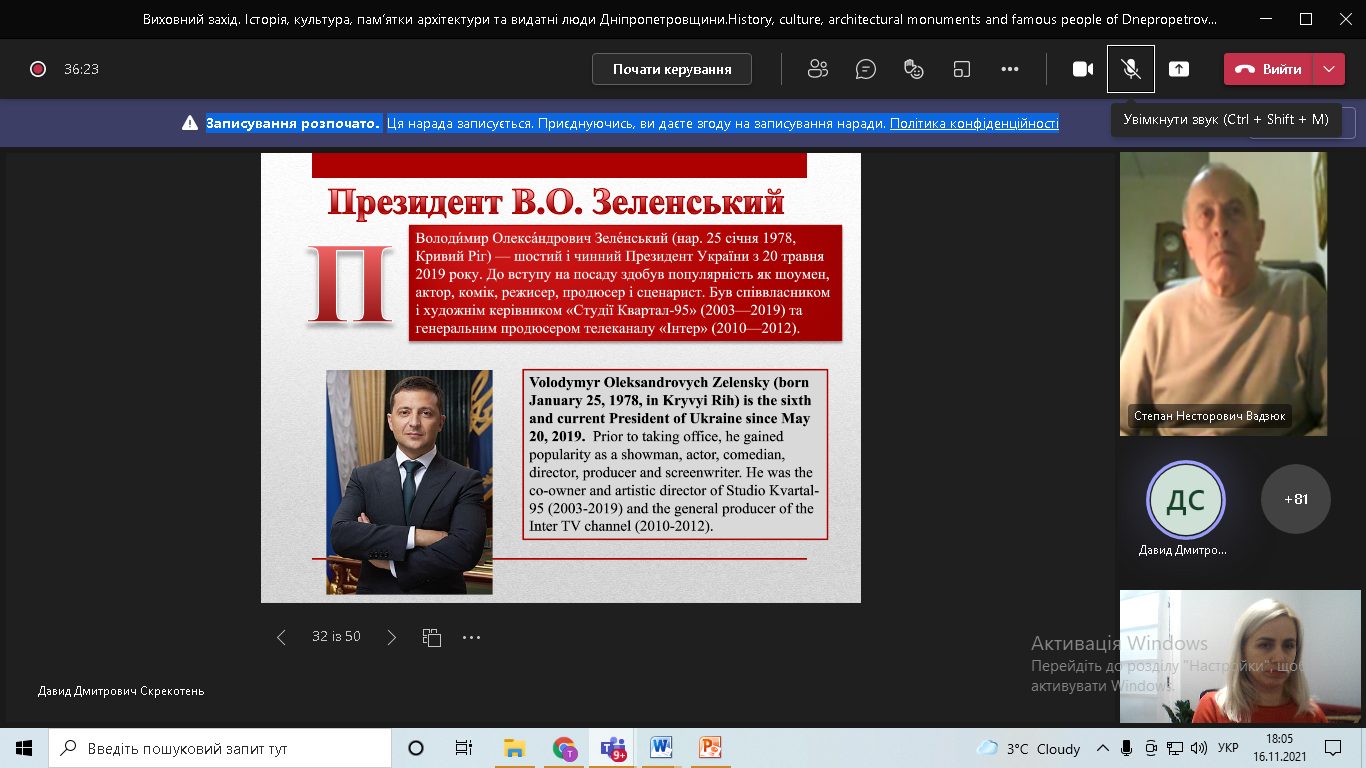
Task: Open the rooms icon in toolbar
Action: pos(962,69)
